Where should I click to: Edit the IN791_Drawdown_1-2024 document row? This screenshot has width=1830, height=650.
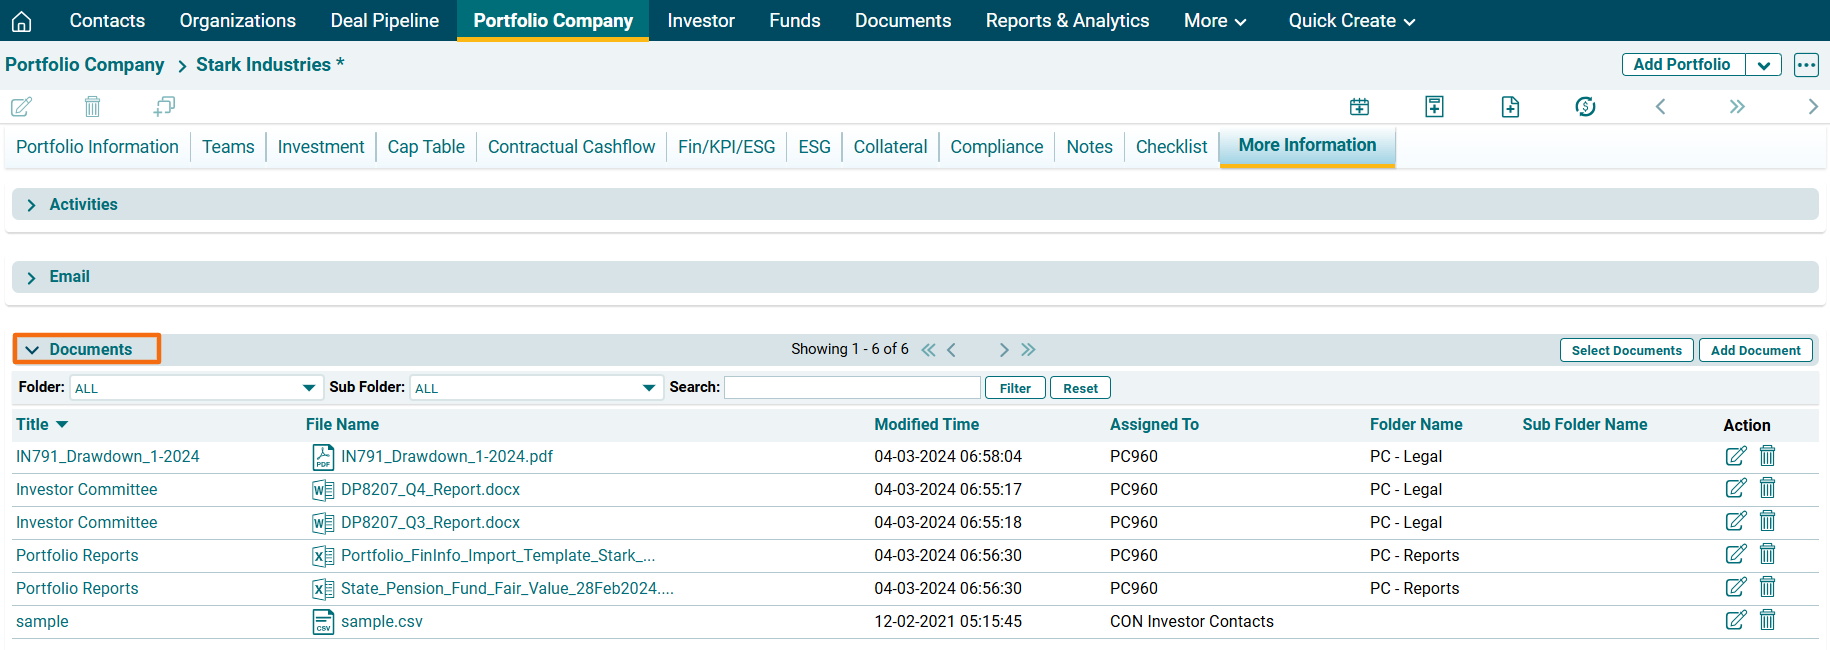[x=1735, y=456]
